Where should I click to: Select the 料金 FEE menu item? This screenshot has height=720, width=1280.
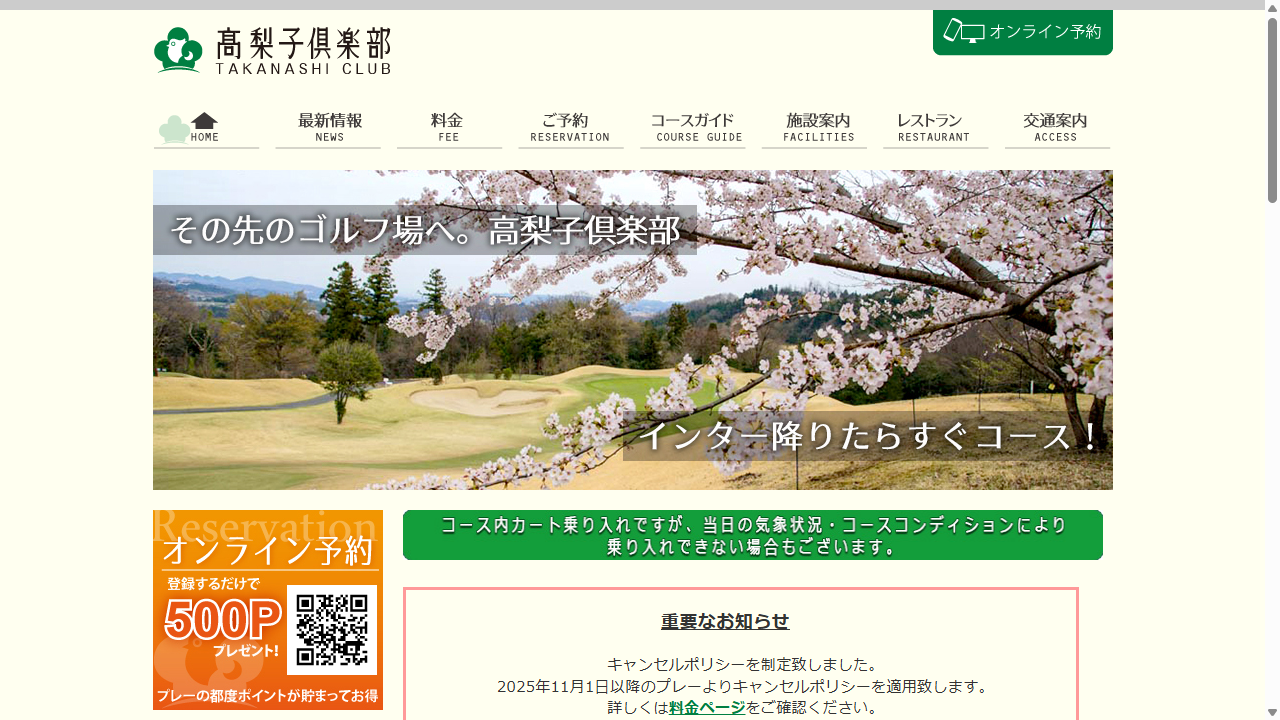pyautogui.click(x=449, y=129)
